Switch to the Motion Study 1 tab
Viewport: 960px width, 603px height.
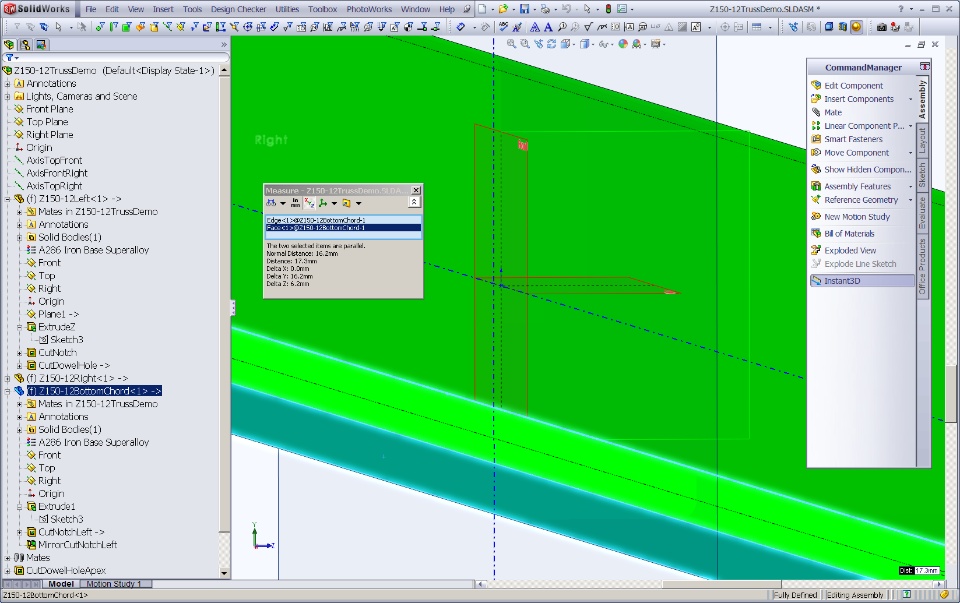114,584
